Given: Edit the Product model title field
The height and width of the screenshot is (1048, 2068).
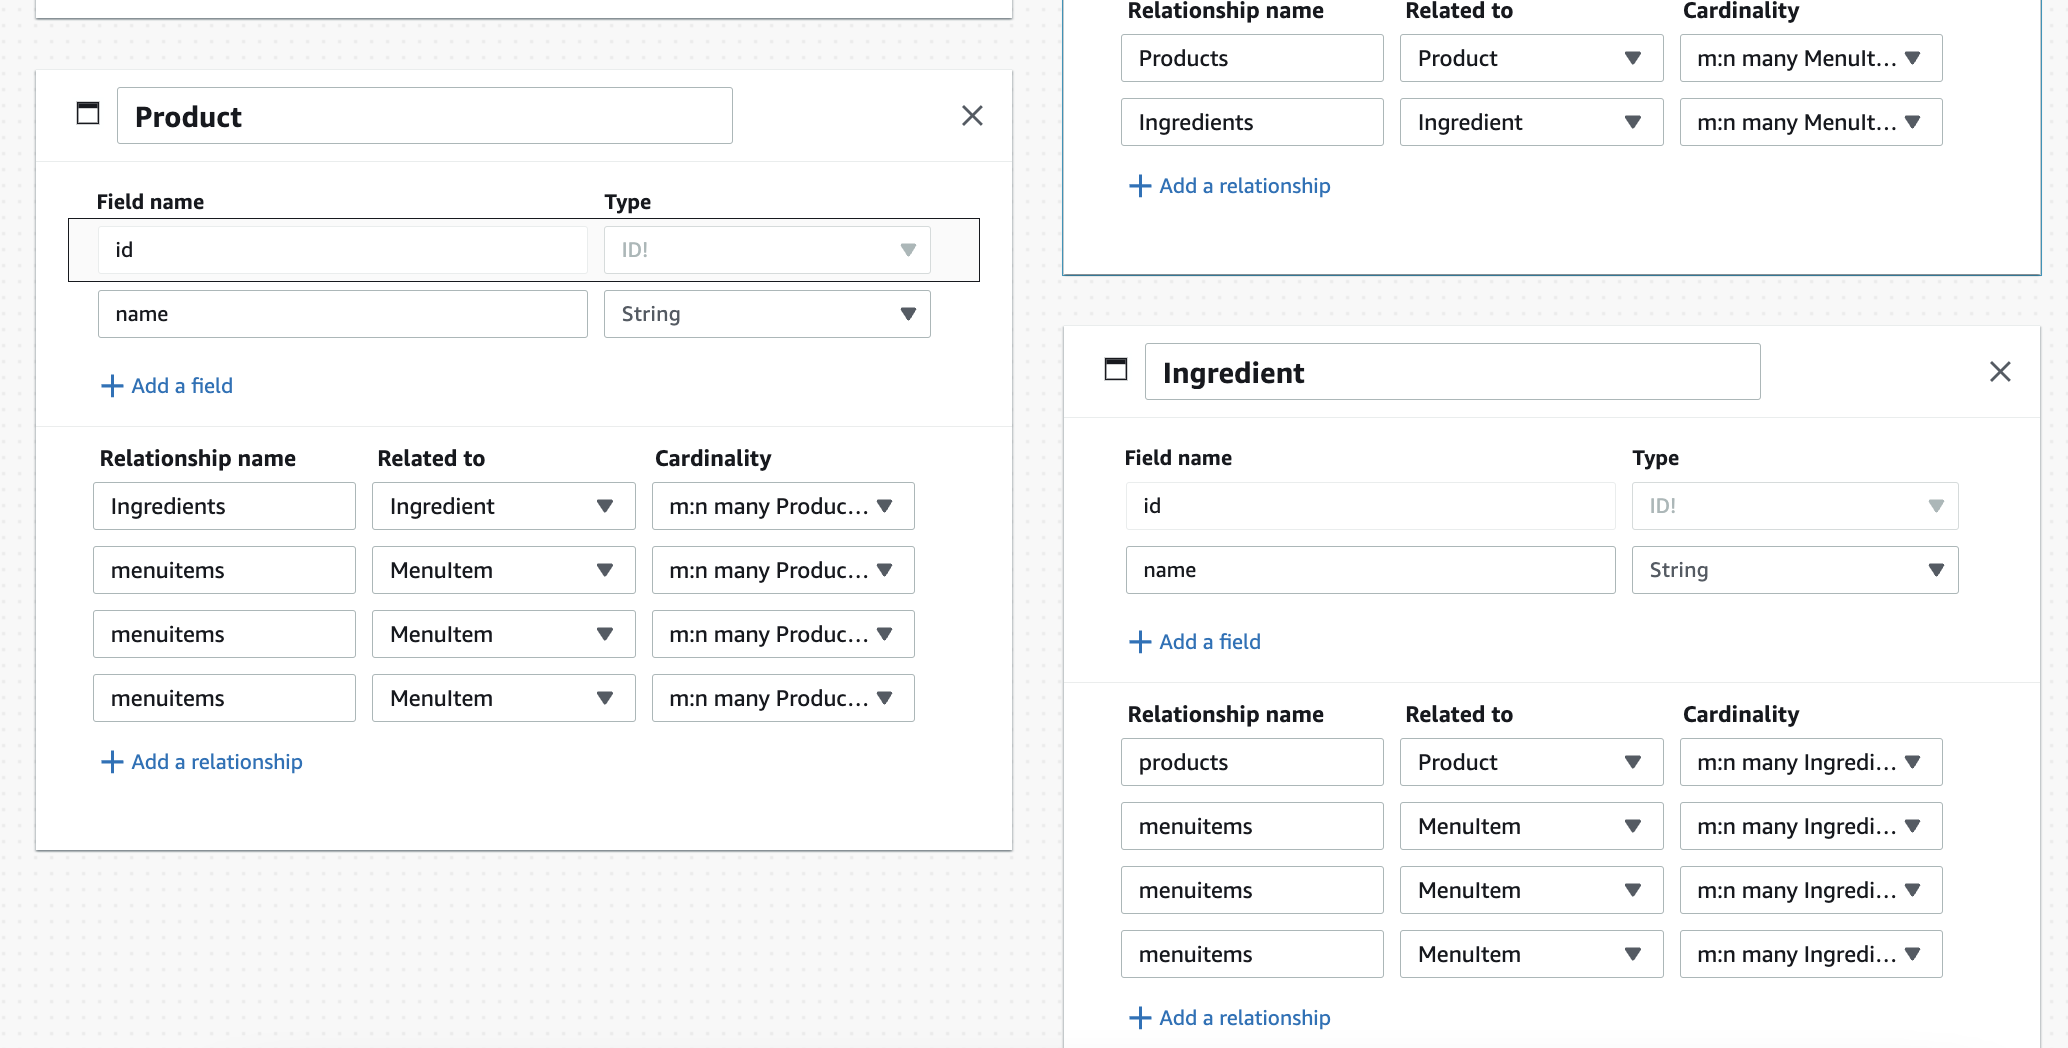Looking at the screenshot, I should coord(424,115).
